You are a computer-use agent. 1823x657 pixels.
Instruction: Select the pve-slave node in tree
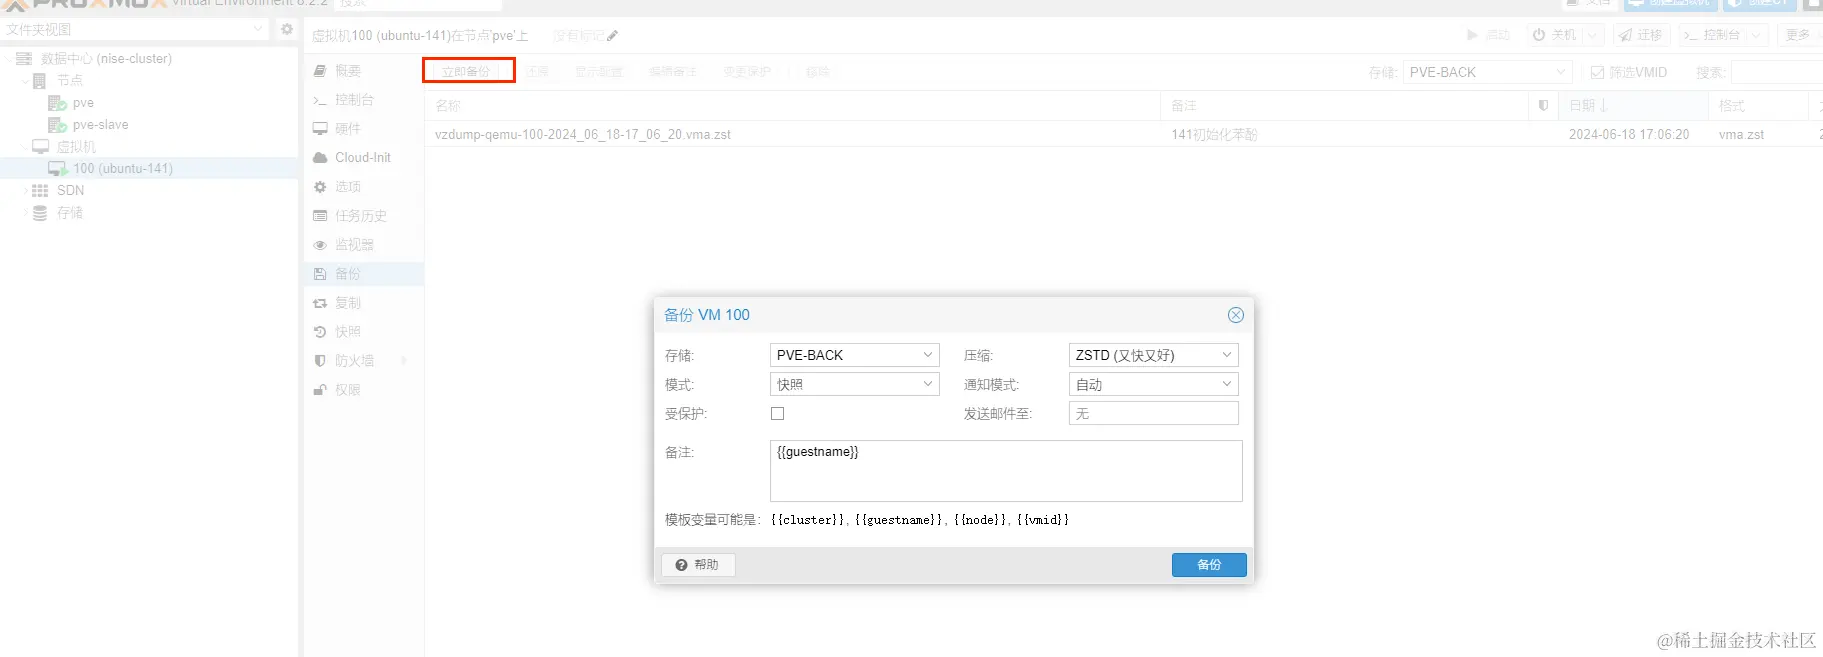point(100,125)
